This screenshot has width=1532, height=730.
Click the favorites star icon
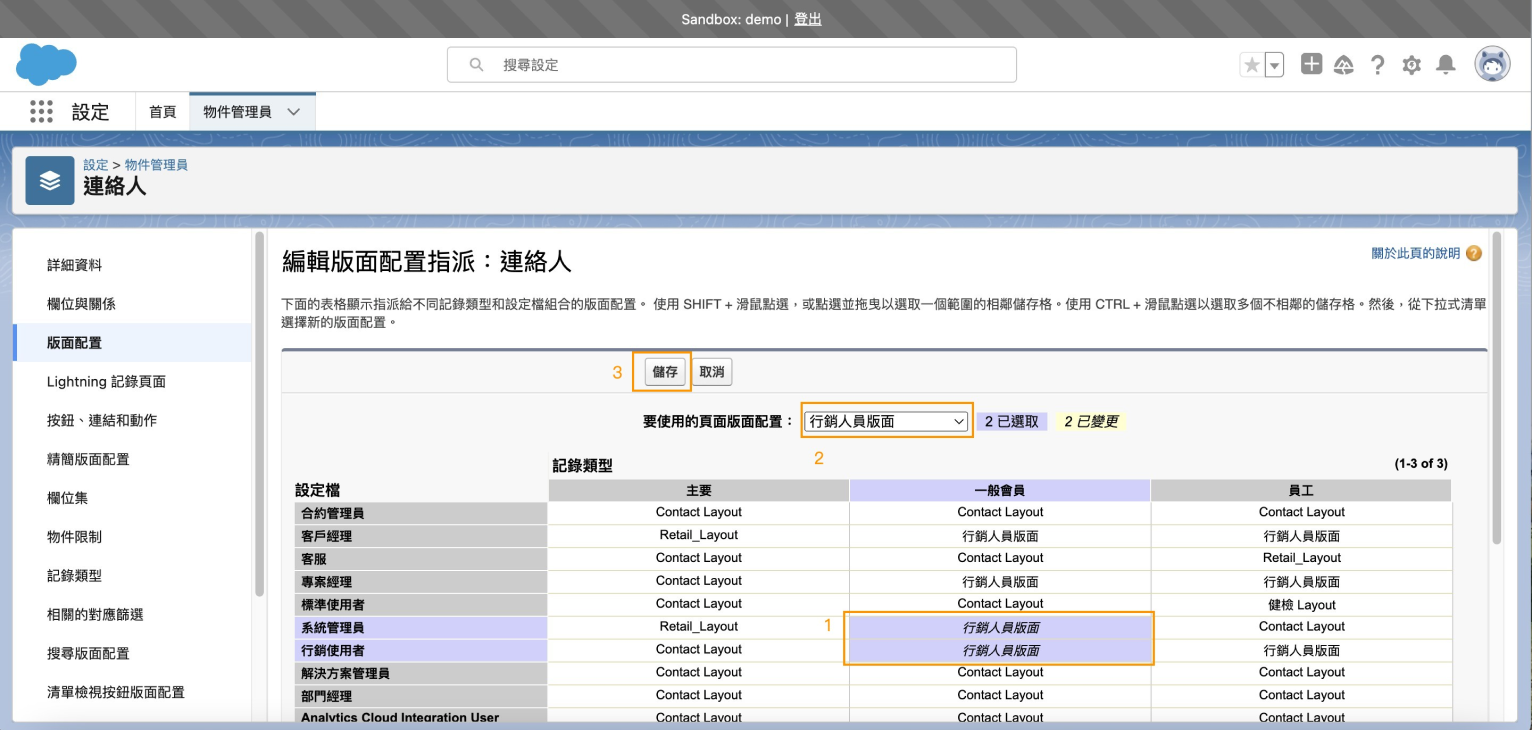(x=1251, y=65)
